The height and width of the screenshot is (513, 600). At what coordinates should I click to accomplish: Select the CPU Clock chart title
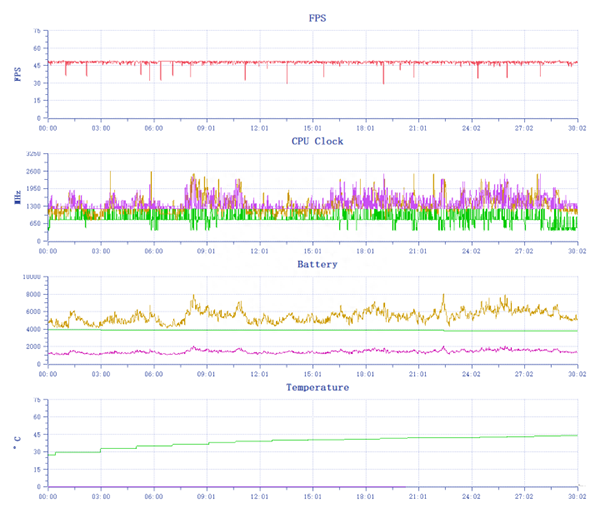point(317,141)
